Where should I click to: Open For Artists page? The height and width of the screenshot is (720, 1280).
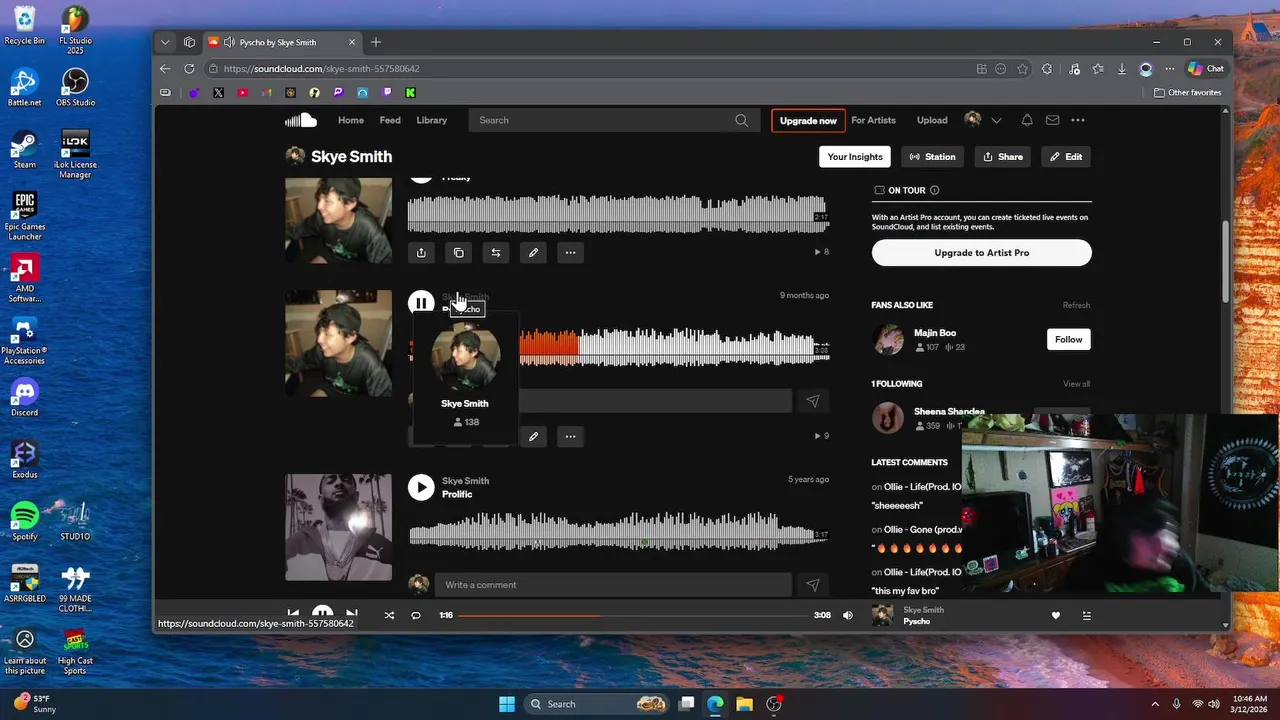click(x=873, y=120)
